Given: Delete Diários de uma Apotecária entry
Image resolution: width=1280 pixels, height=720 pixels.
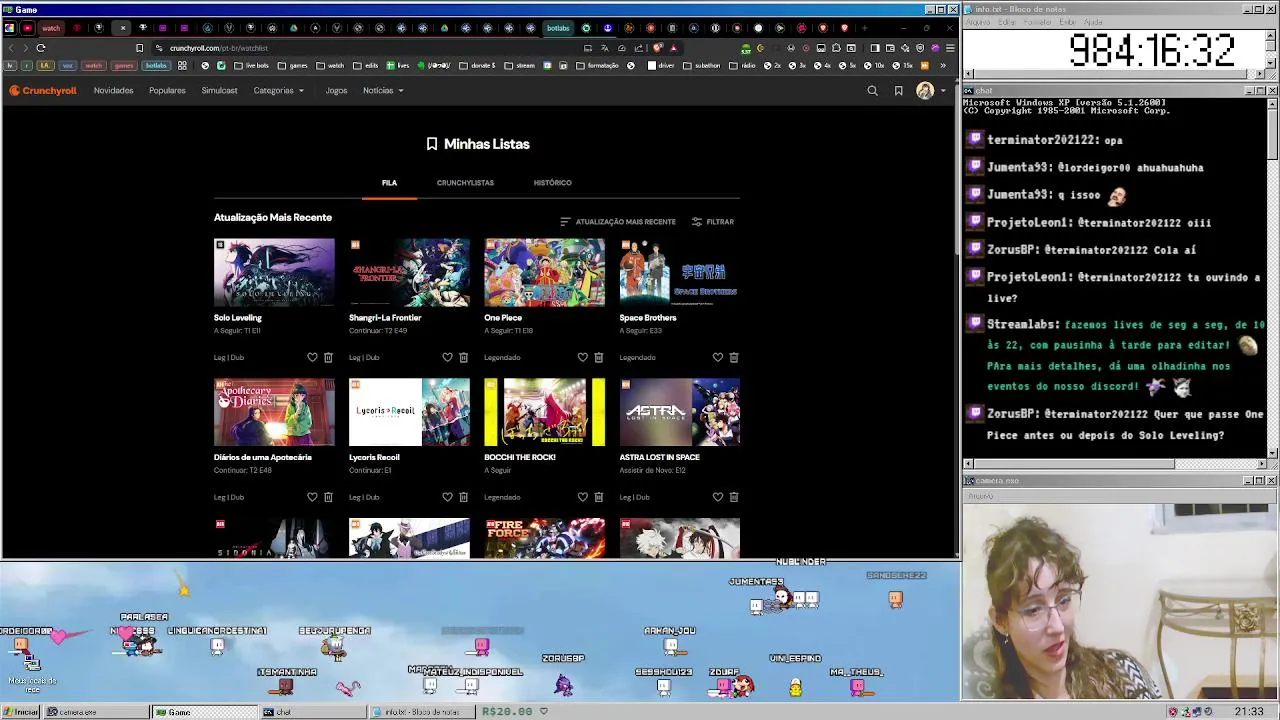Looking at the screenshot, I should click(x=328, y=497).
